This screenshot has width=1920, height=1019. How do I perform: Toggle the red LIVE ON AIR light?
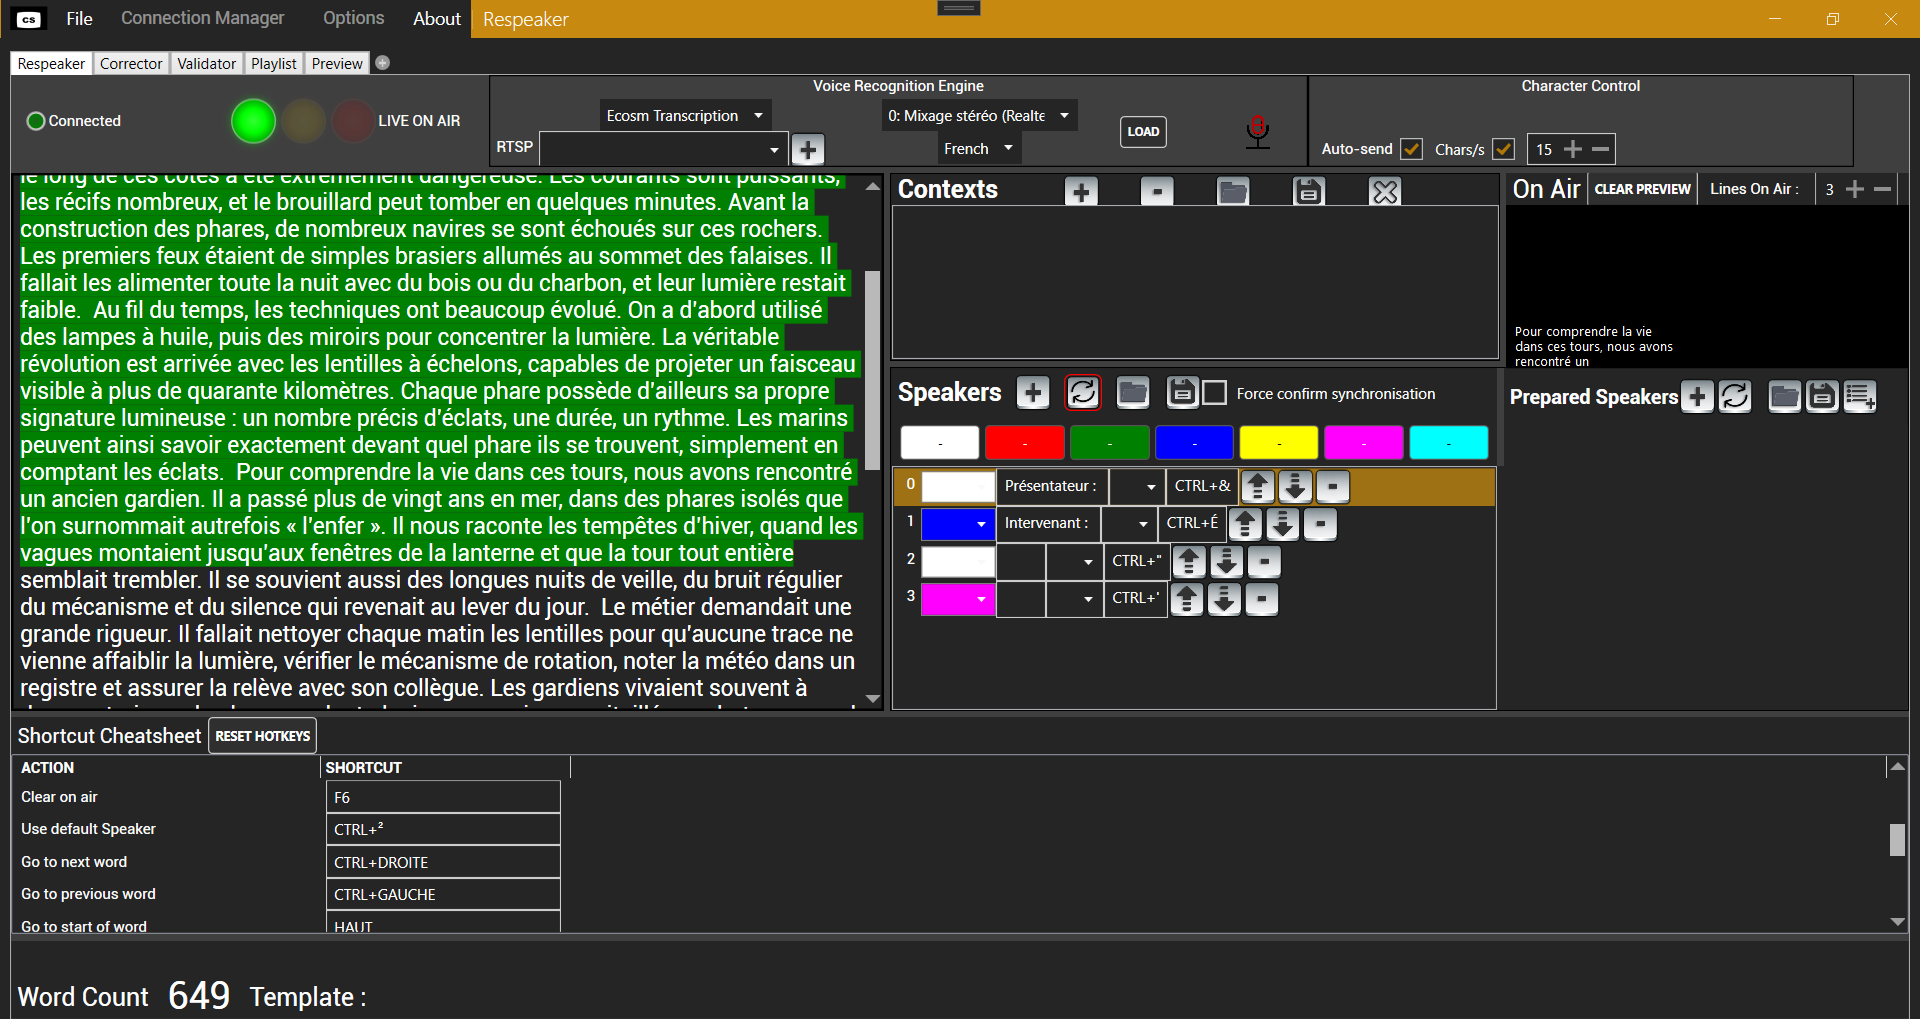click(x=353, y=121)
